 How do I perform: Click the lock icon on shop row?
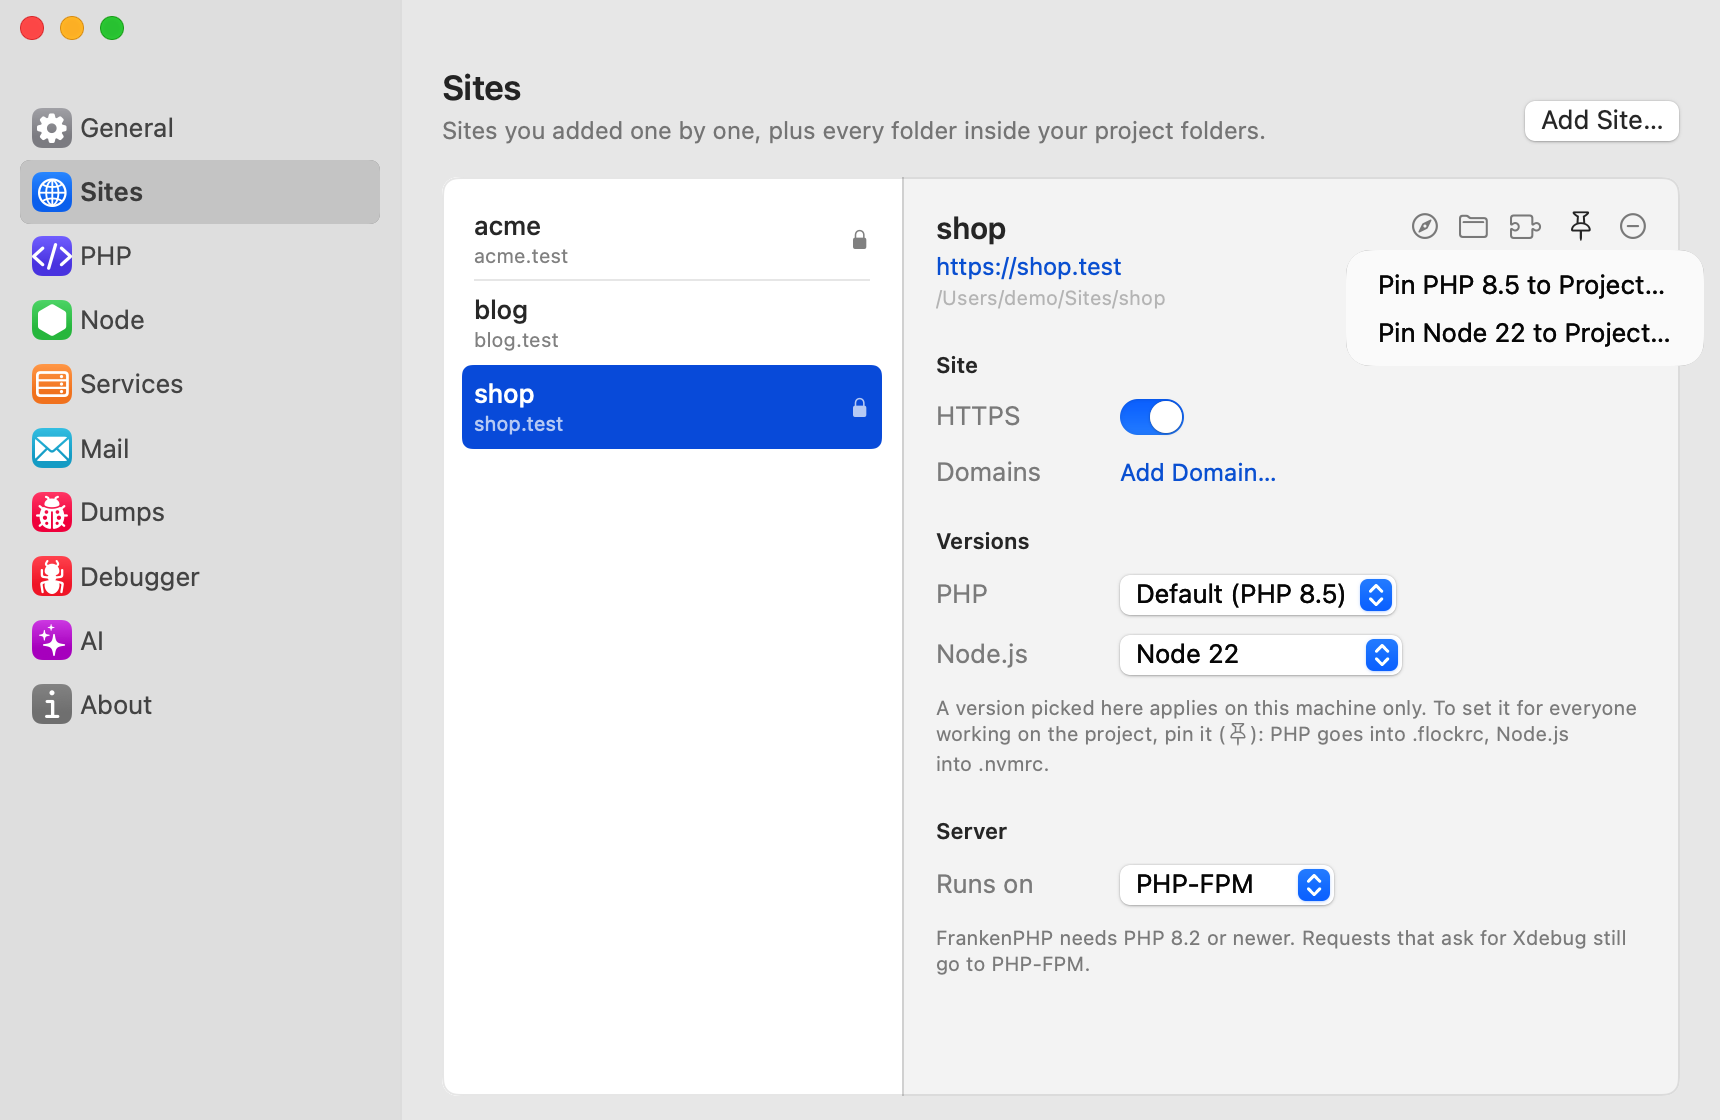[859, 407]
